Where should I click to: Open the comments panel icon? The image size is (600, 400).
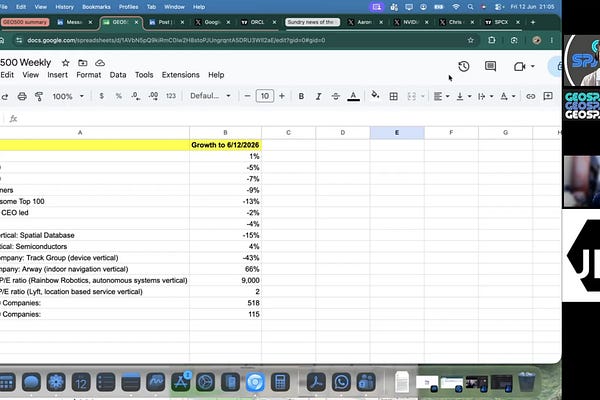pos(490,66)
